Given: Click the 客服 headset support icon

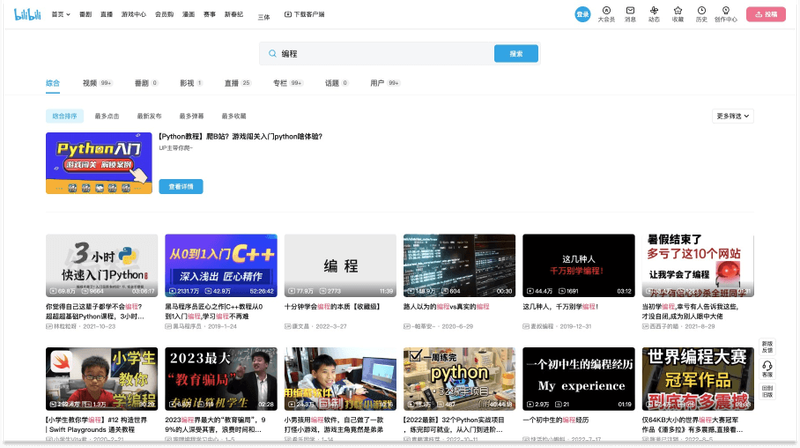Looking at the screenshot, I should click(x=767, y=368).
